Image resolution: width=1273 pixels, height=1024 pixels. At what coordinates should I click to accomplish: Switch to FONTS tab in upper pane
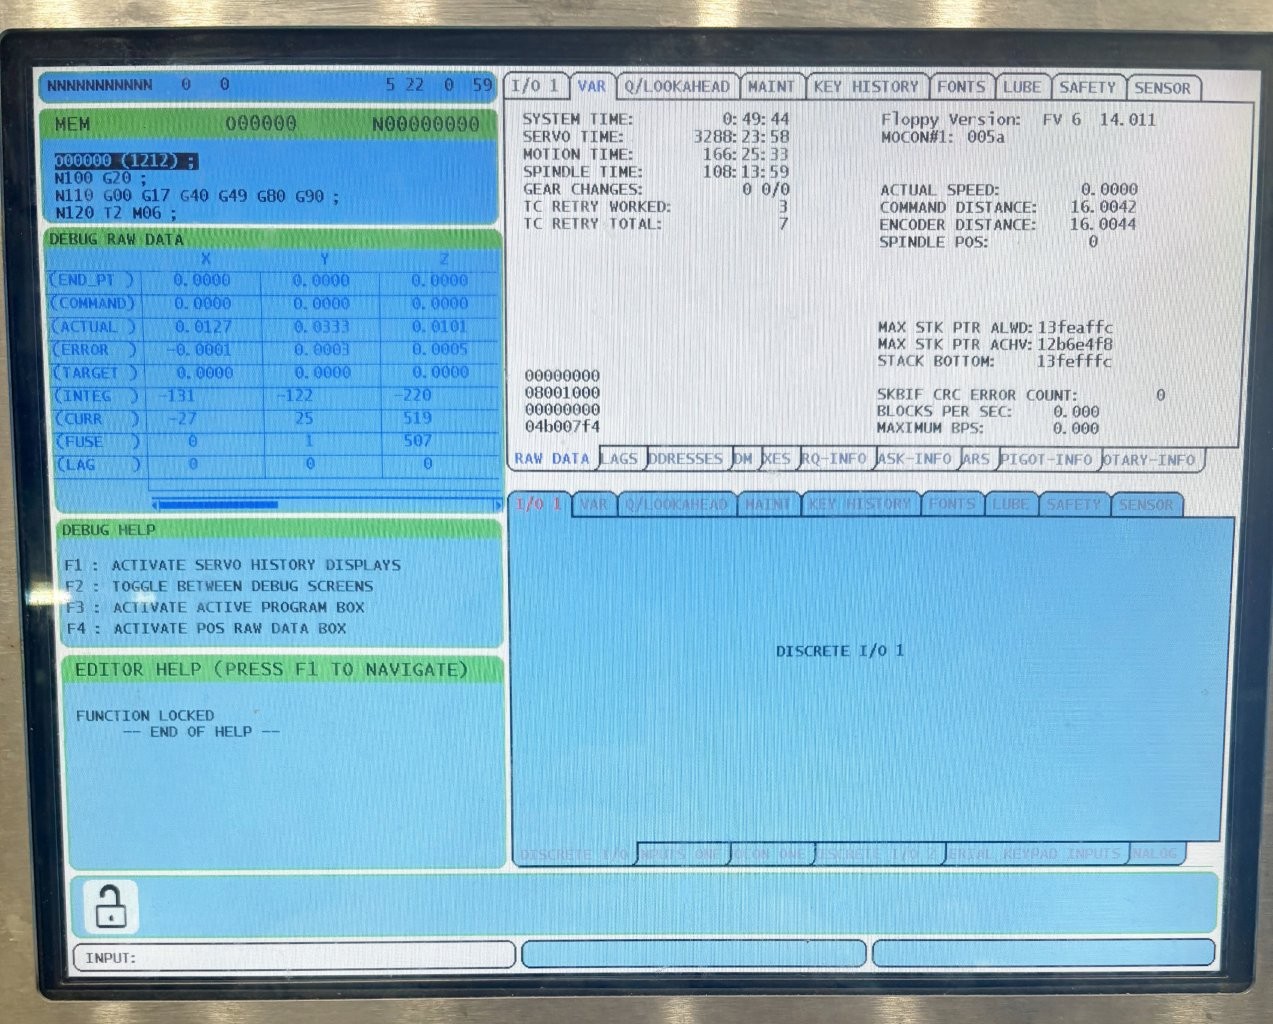pos(960,87)
